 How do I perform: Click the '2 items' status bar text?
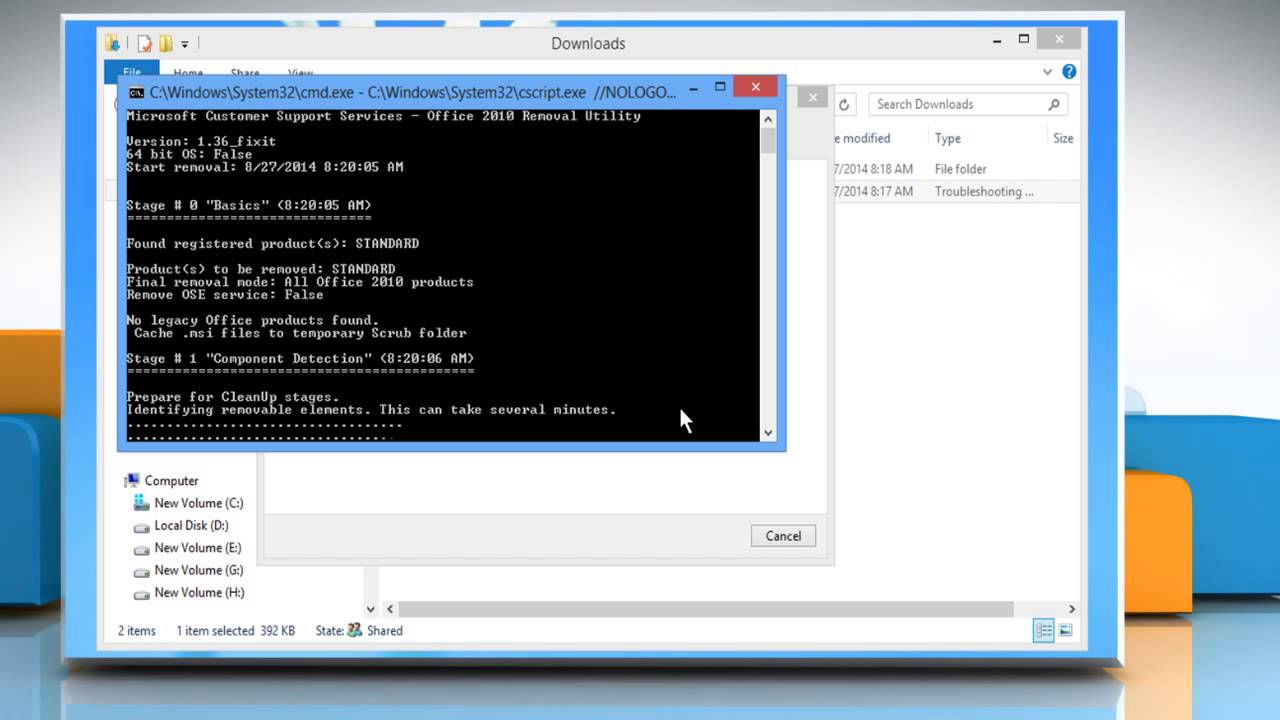pyautogui.click(x=137, y=631)
